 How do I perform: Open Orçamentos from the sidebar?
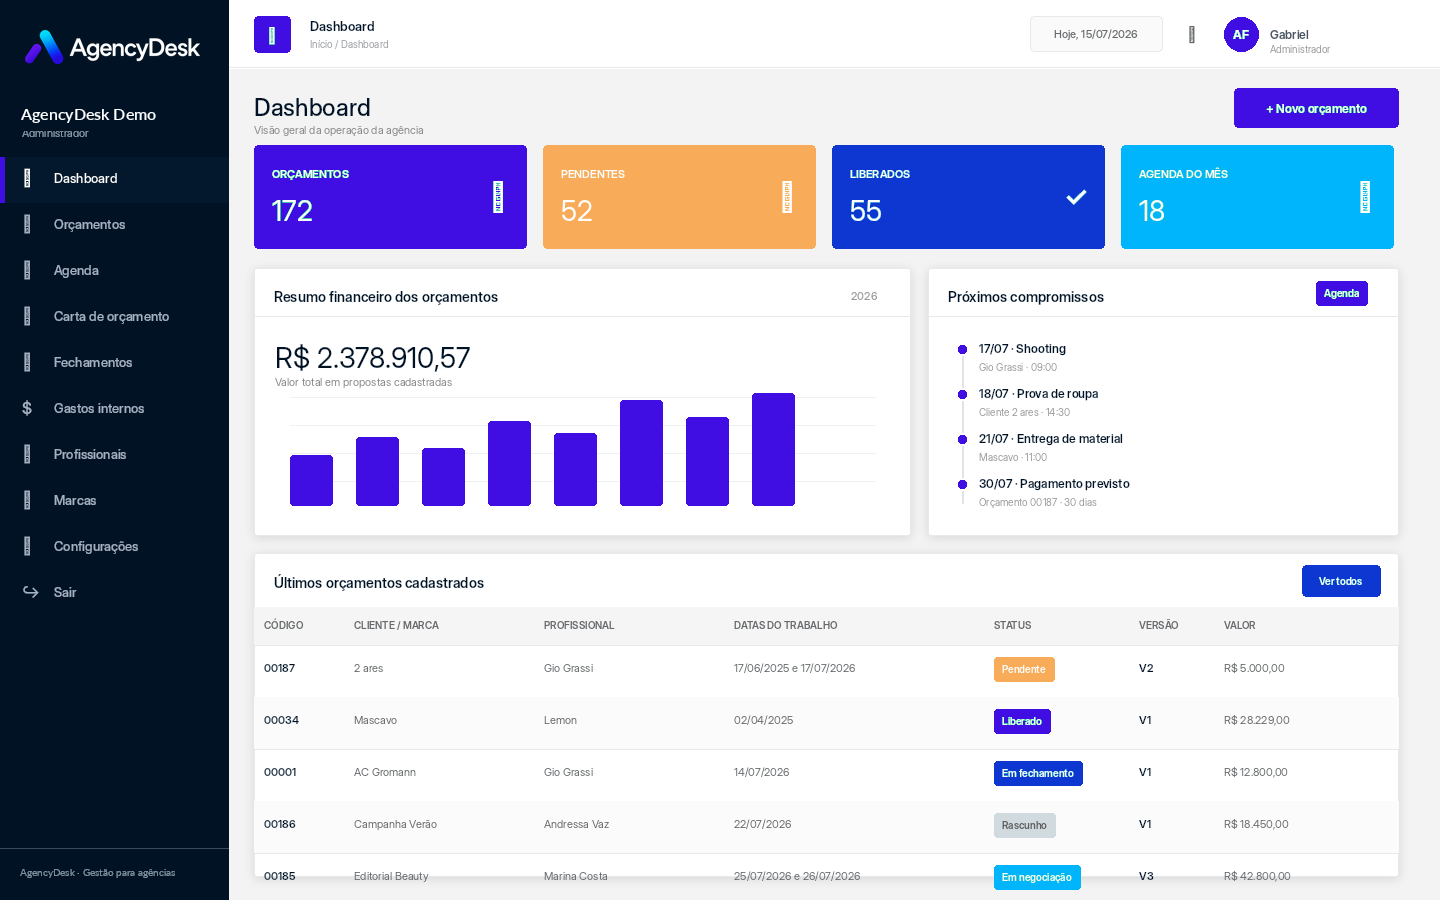coord(115,225)
